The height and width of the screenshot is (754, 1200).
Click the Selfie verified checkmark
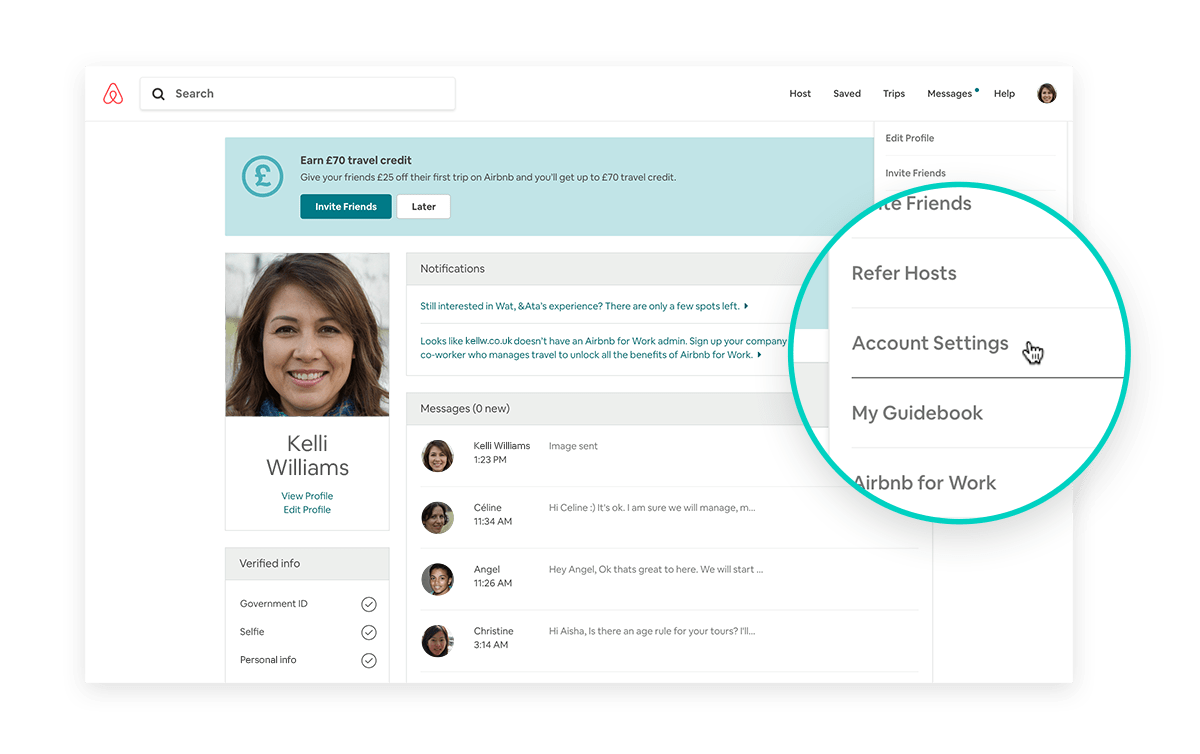(x=369, y=632)
